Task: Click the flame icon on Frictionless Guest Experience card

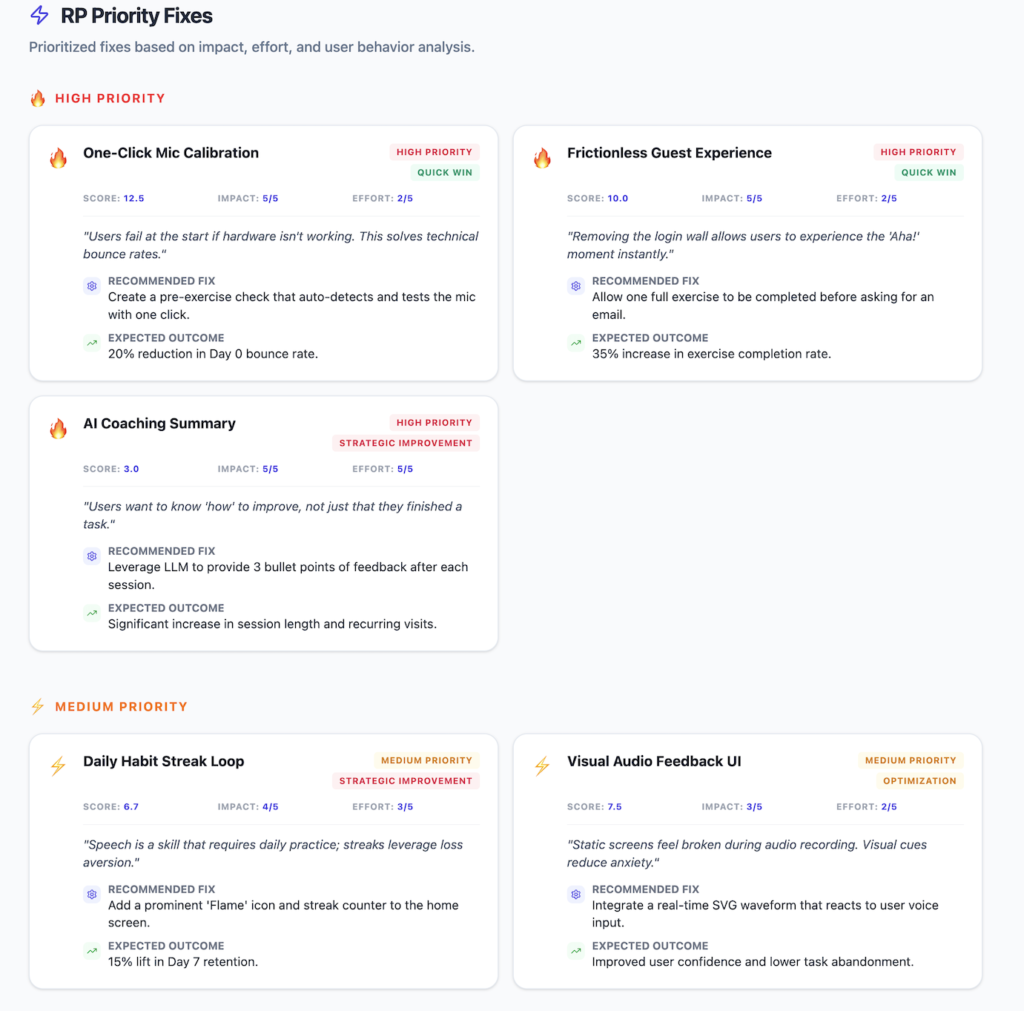Action: coord(542,157)
